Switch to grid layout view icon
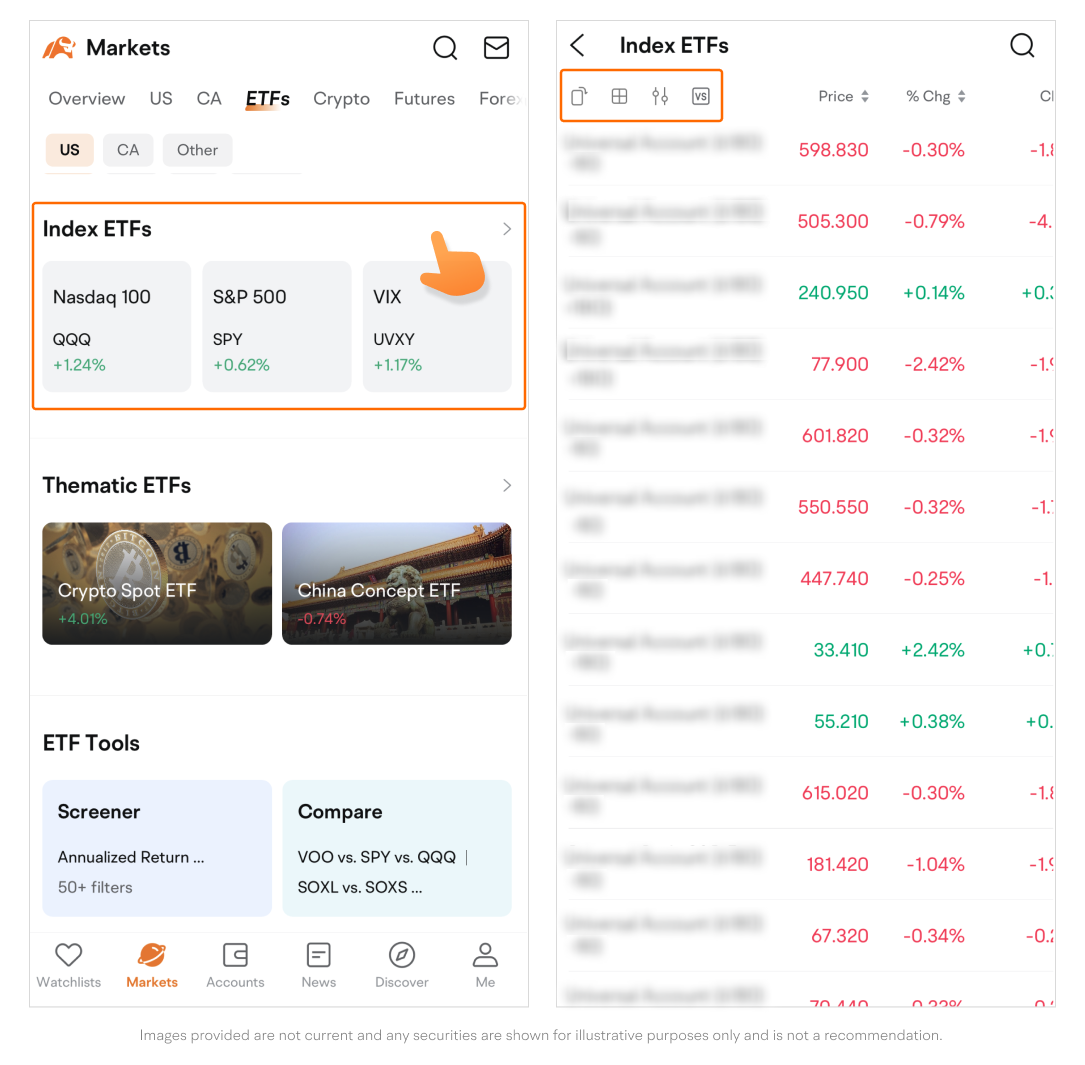Image resolution: width=1085 pixels, height=1065 pixels. (620, 96)
